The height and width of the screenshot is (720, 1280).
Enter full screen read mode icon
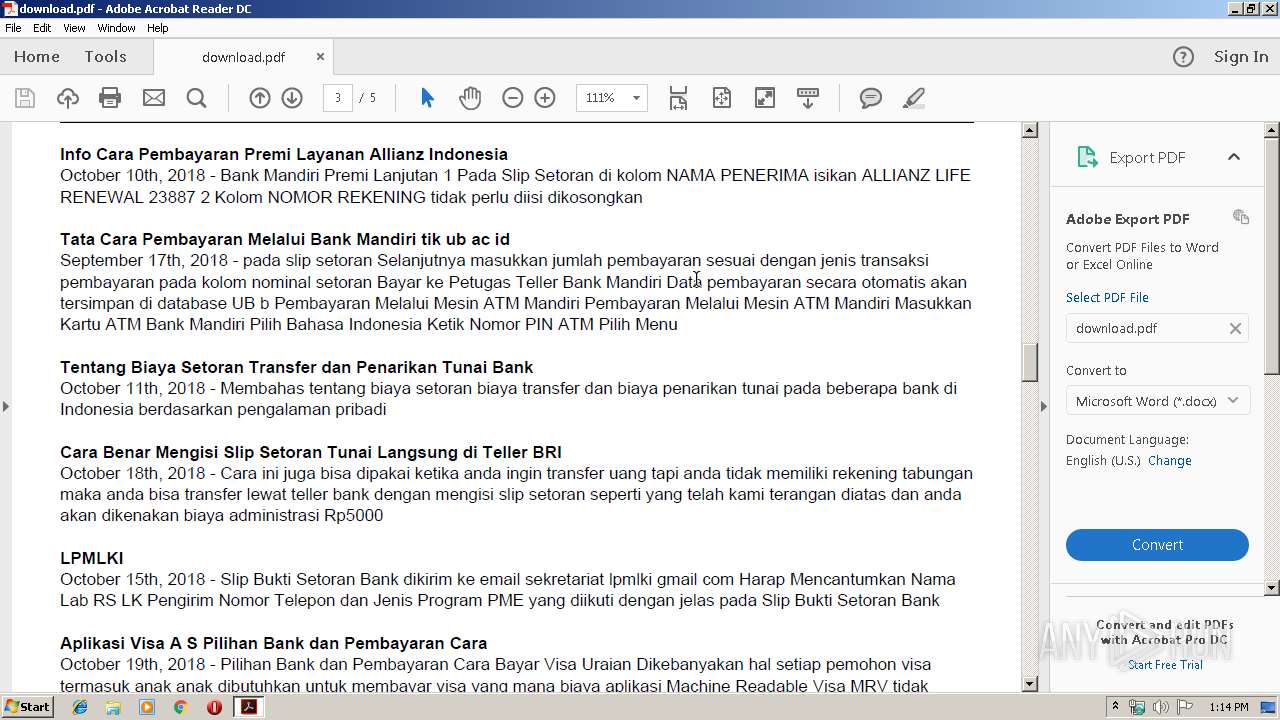765,98
